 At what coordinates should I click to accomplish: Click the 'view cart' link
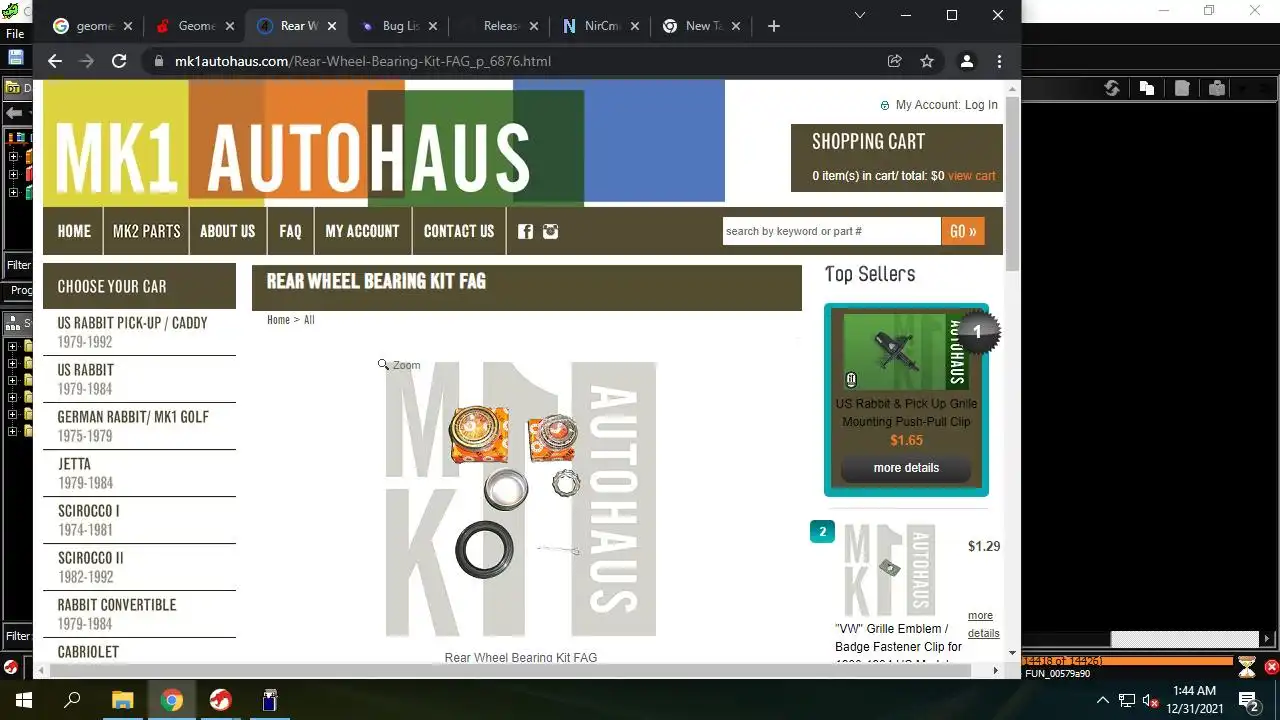[x=971, y=176]
